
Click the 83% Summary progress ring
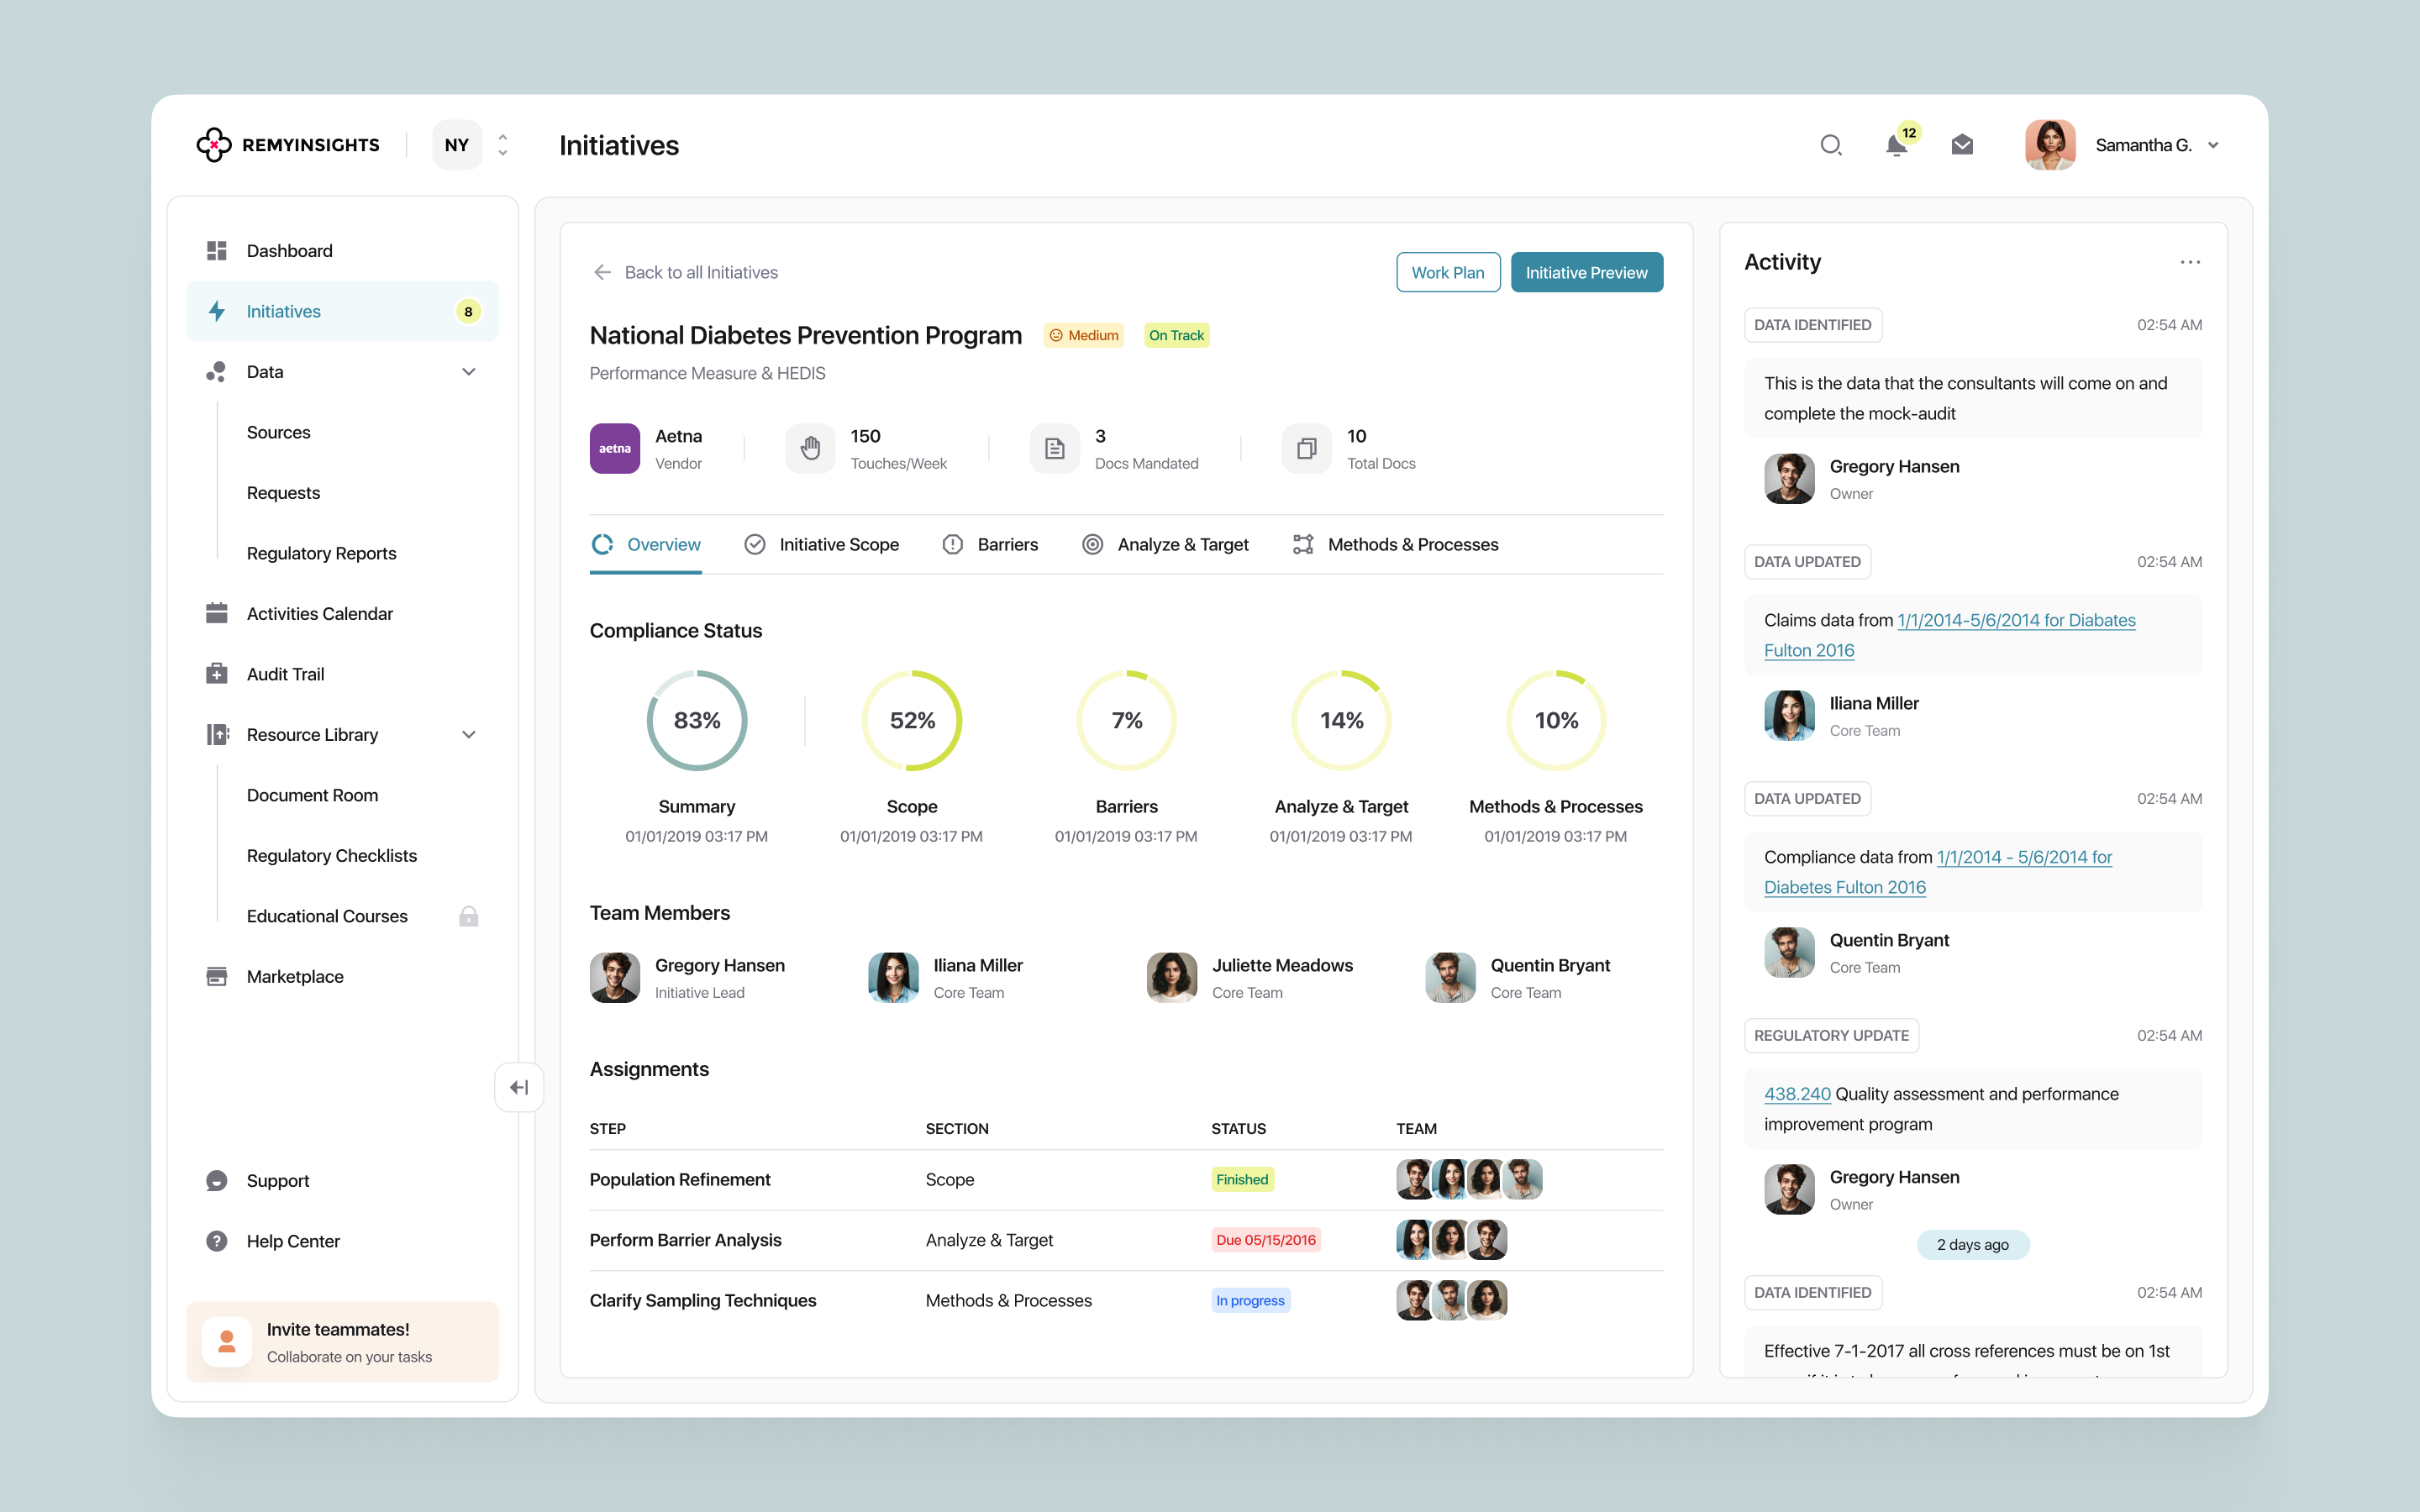697,720
